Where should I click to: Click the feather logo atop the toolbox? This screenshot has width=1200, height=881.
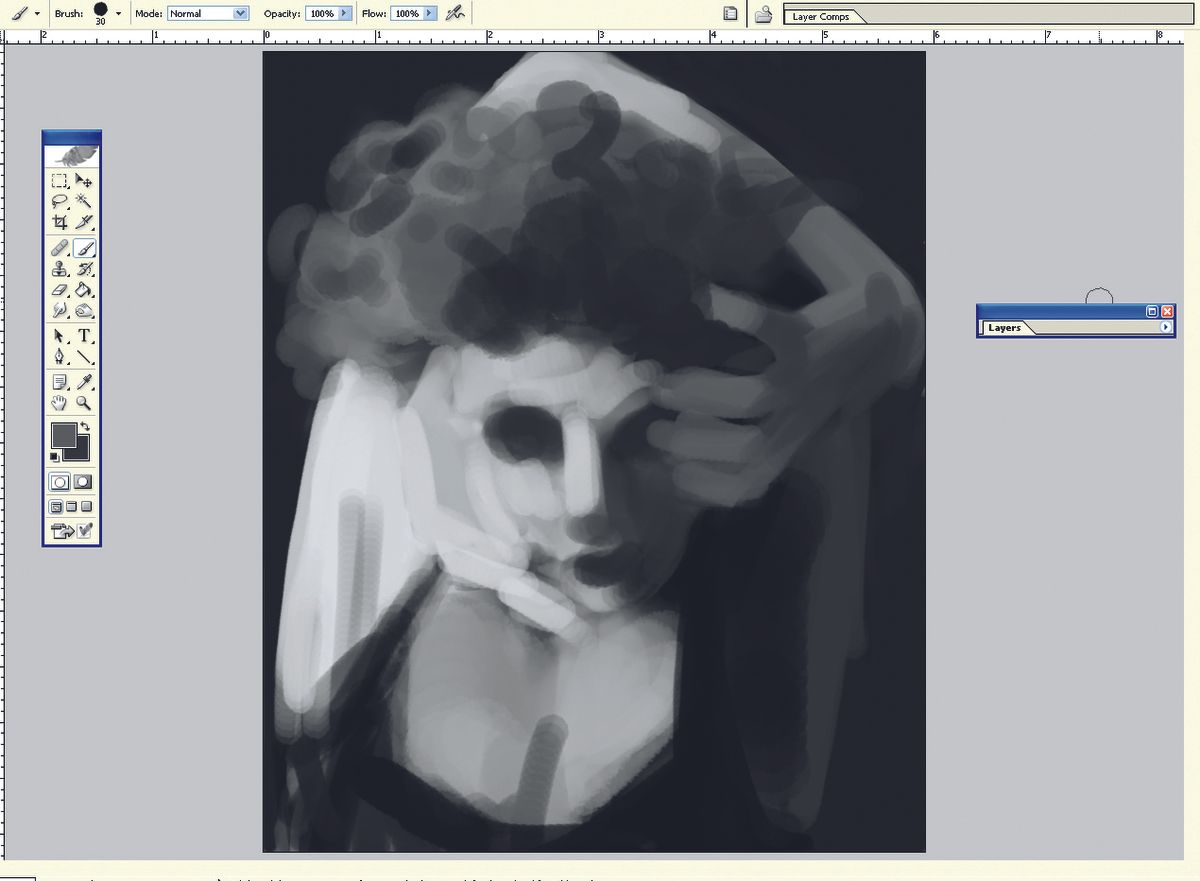(72, 157)
